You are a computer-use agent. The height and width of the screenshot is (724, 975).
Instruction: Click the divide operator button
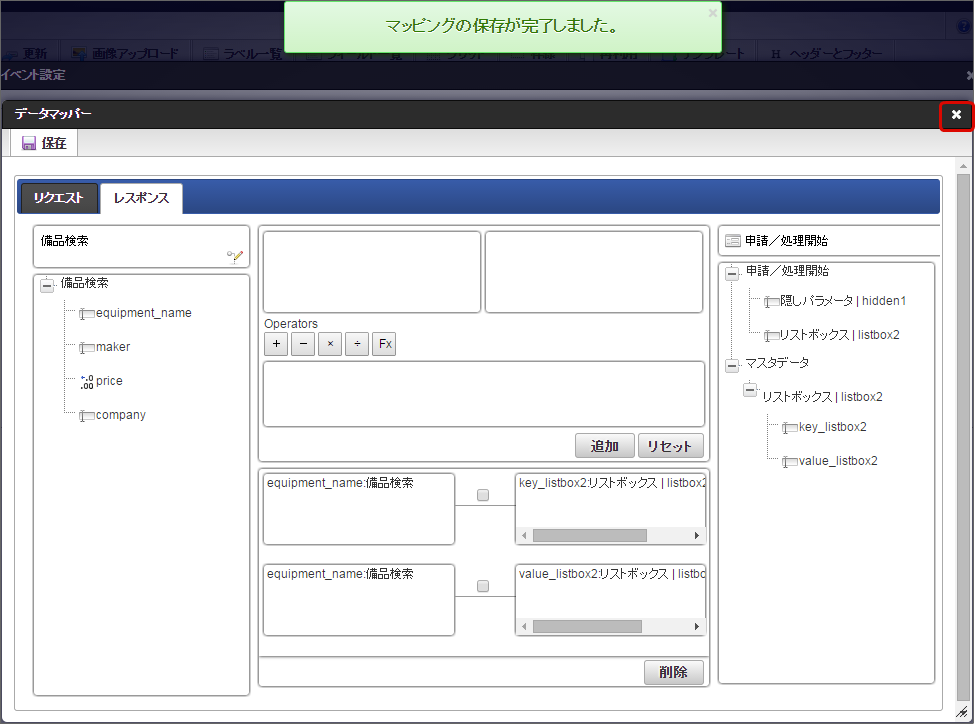tap(357, 343)
